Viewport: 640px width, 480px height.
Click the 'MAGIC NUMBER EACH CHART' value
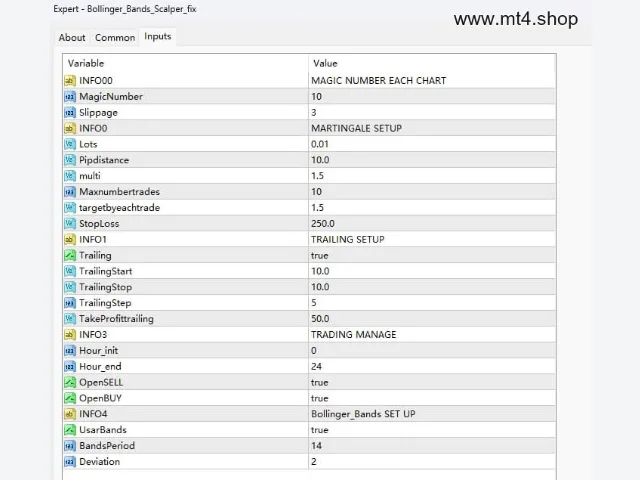[378, 81]
